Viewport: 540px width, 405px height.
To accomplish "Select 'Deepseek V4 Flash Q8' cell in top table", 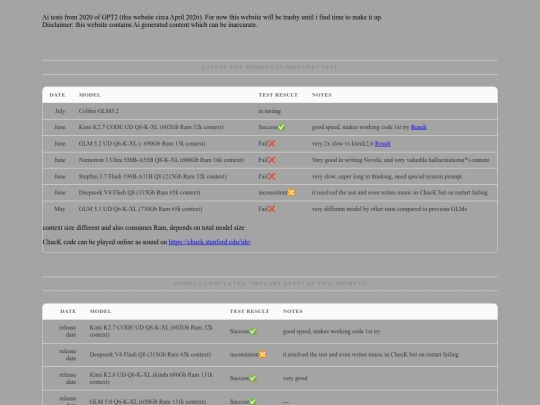I will 139,193.
